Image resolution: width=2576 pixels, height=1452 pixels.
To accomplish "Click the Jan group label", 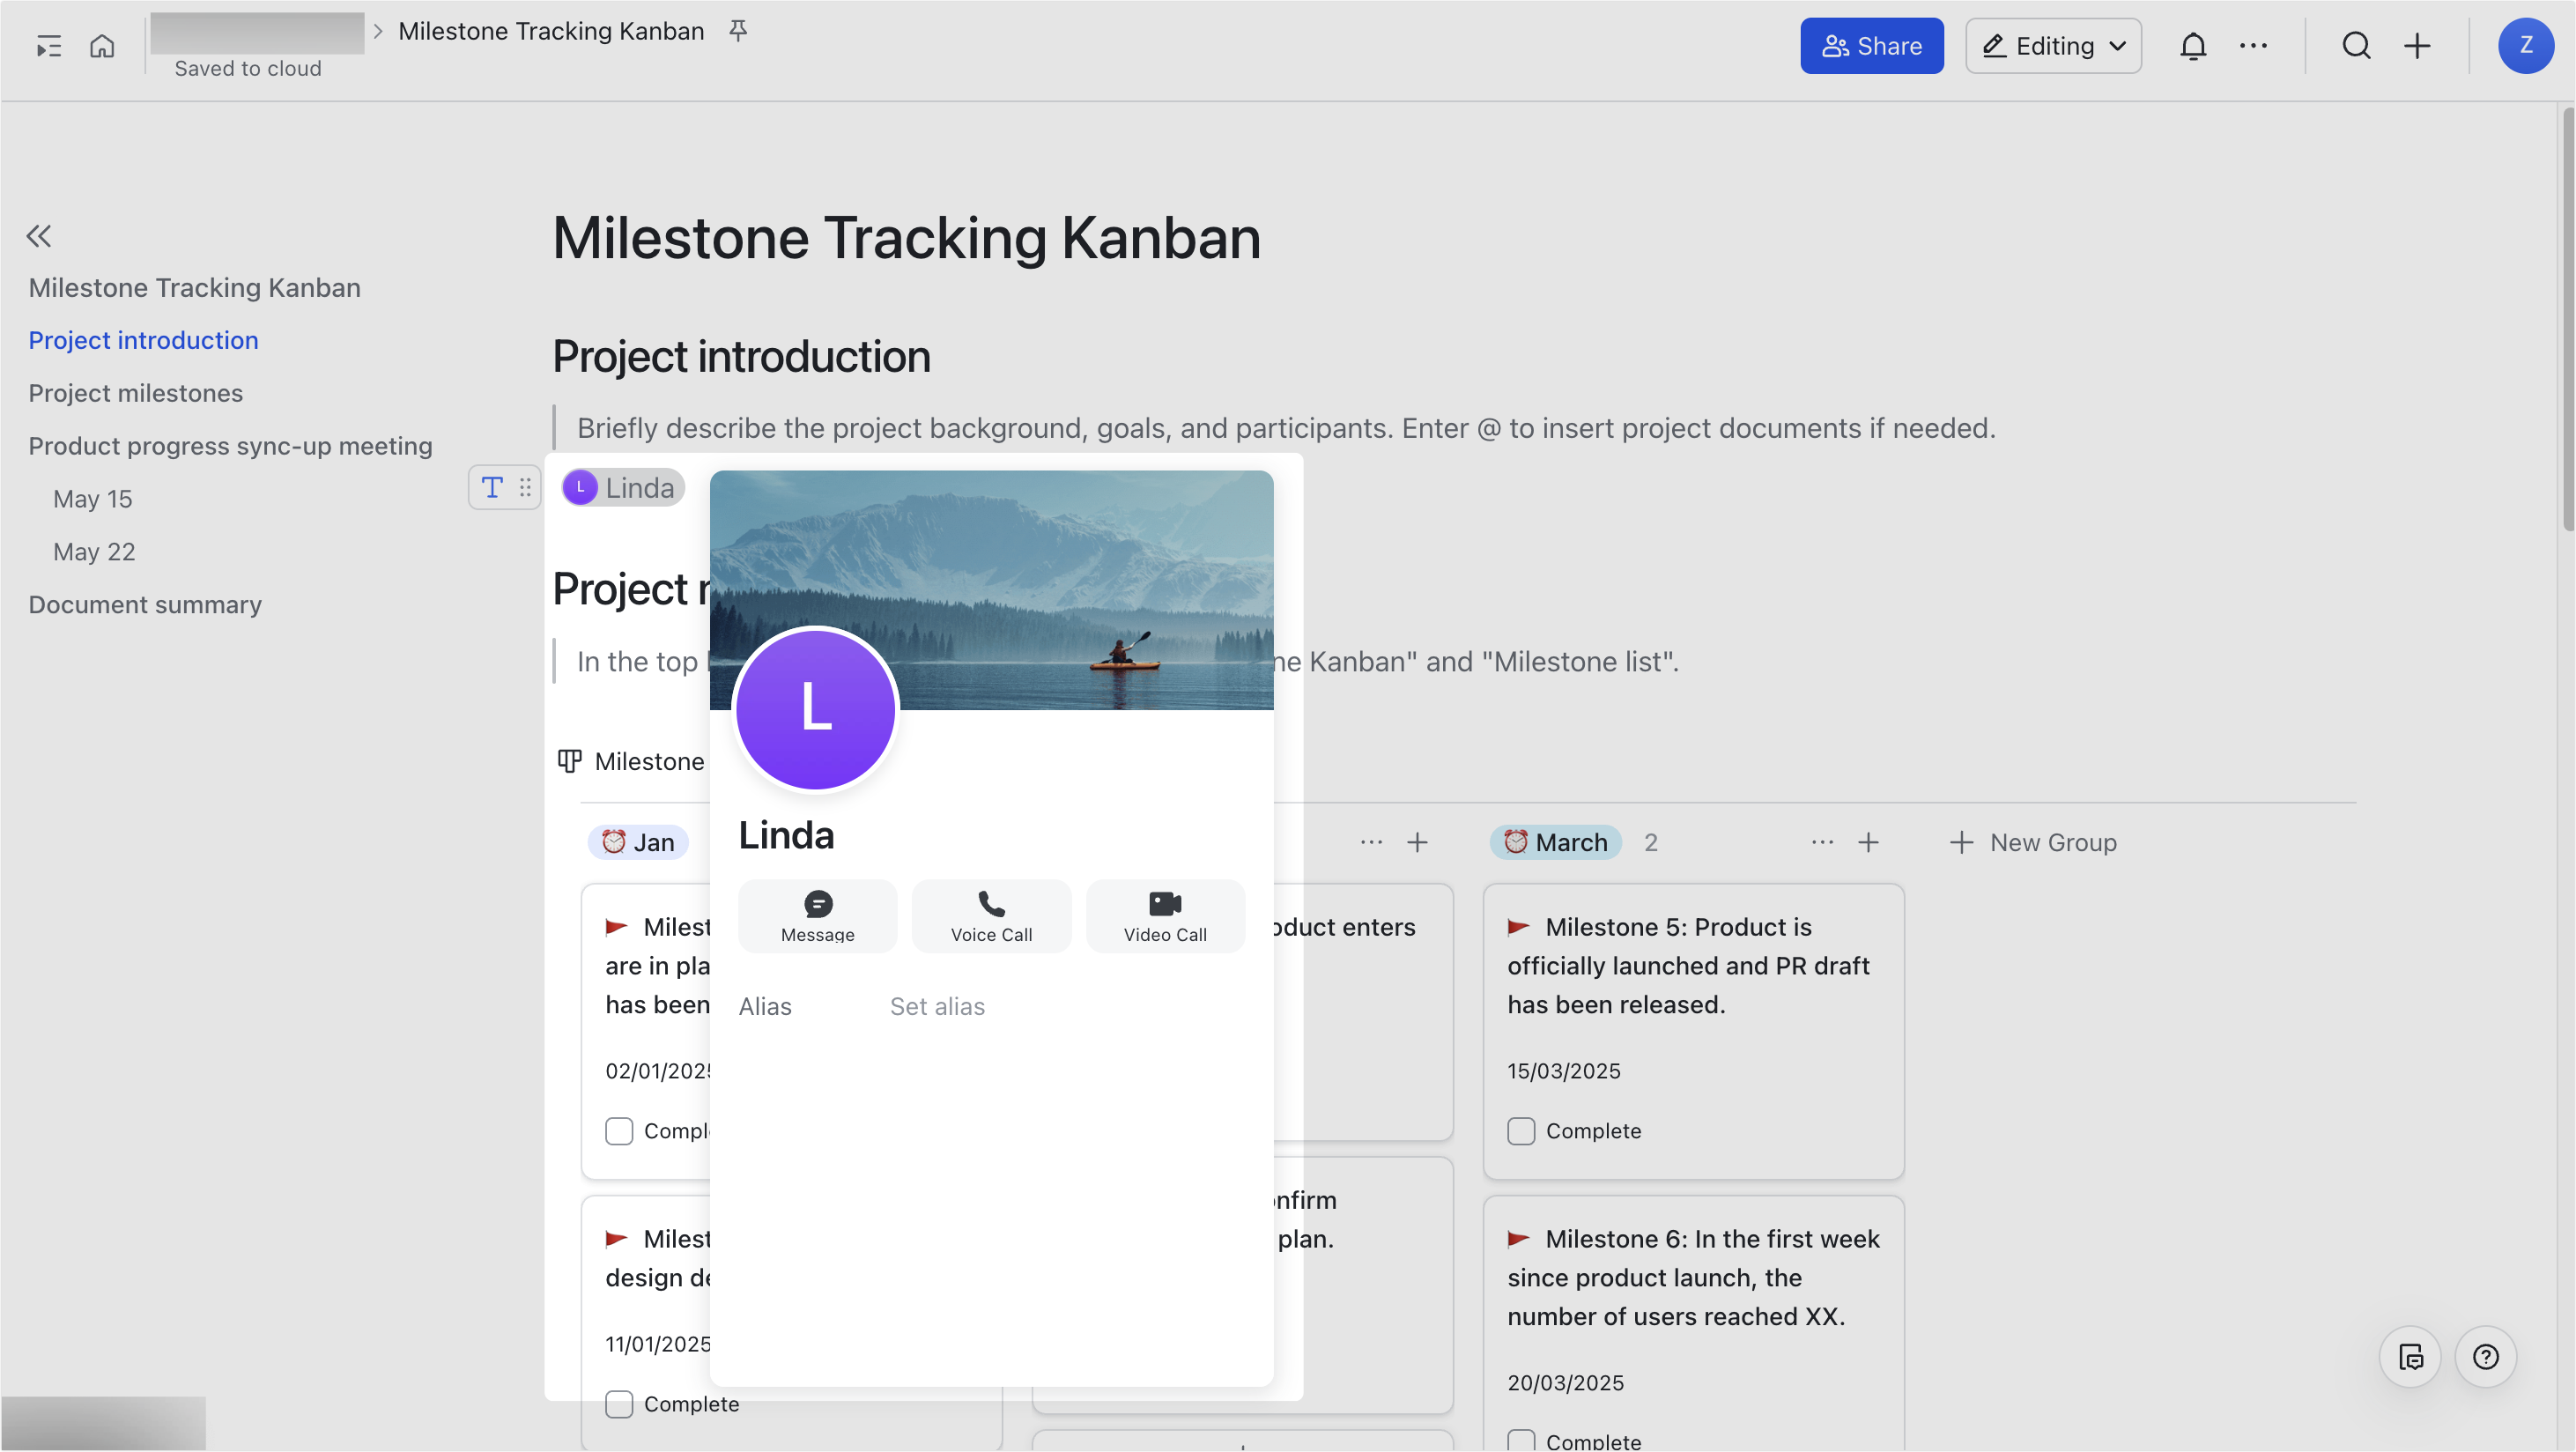I will tap(638, 843).
